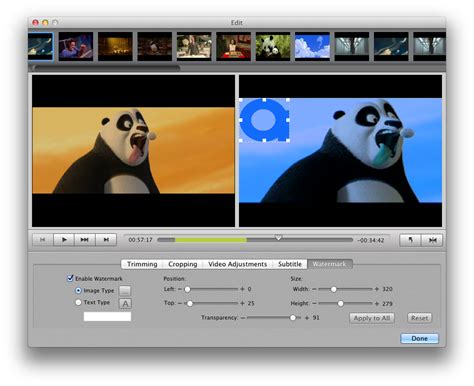
Task: Select the first highlighted thumbnail
Action: 40,46
